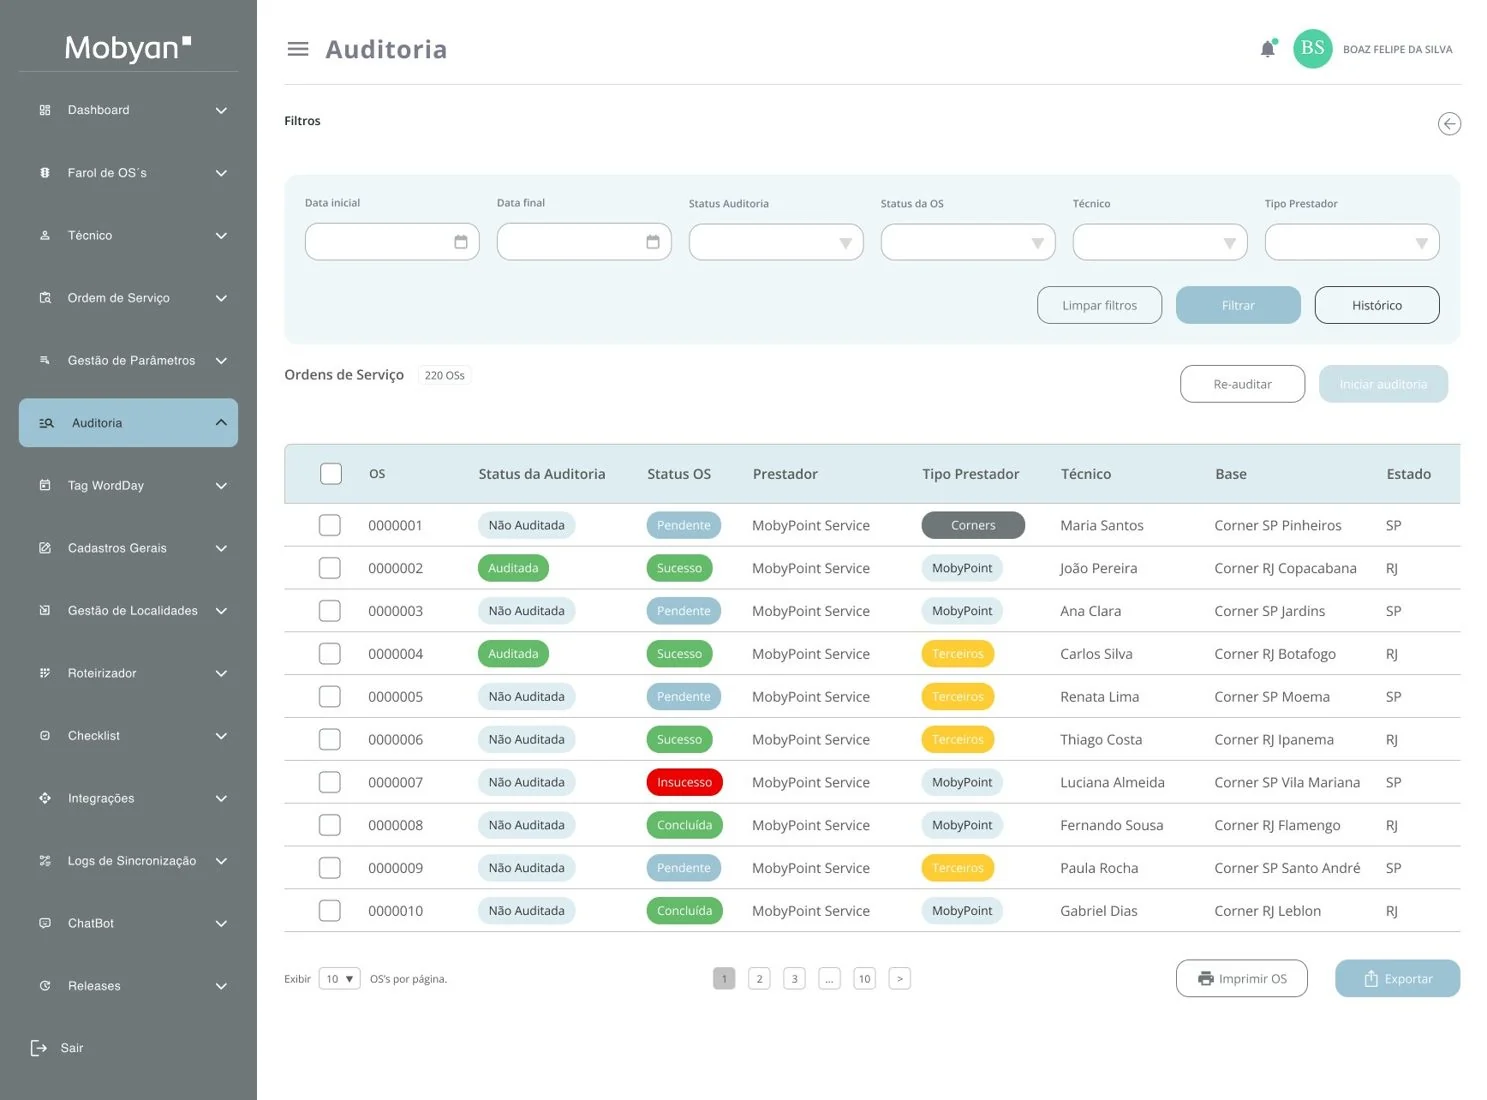Check the box for OS 0000001
Viewport: 1487px width, 1100px height.
coord(330,525)
